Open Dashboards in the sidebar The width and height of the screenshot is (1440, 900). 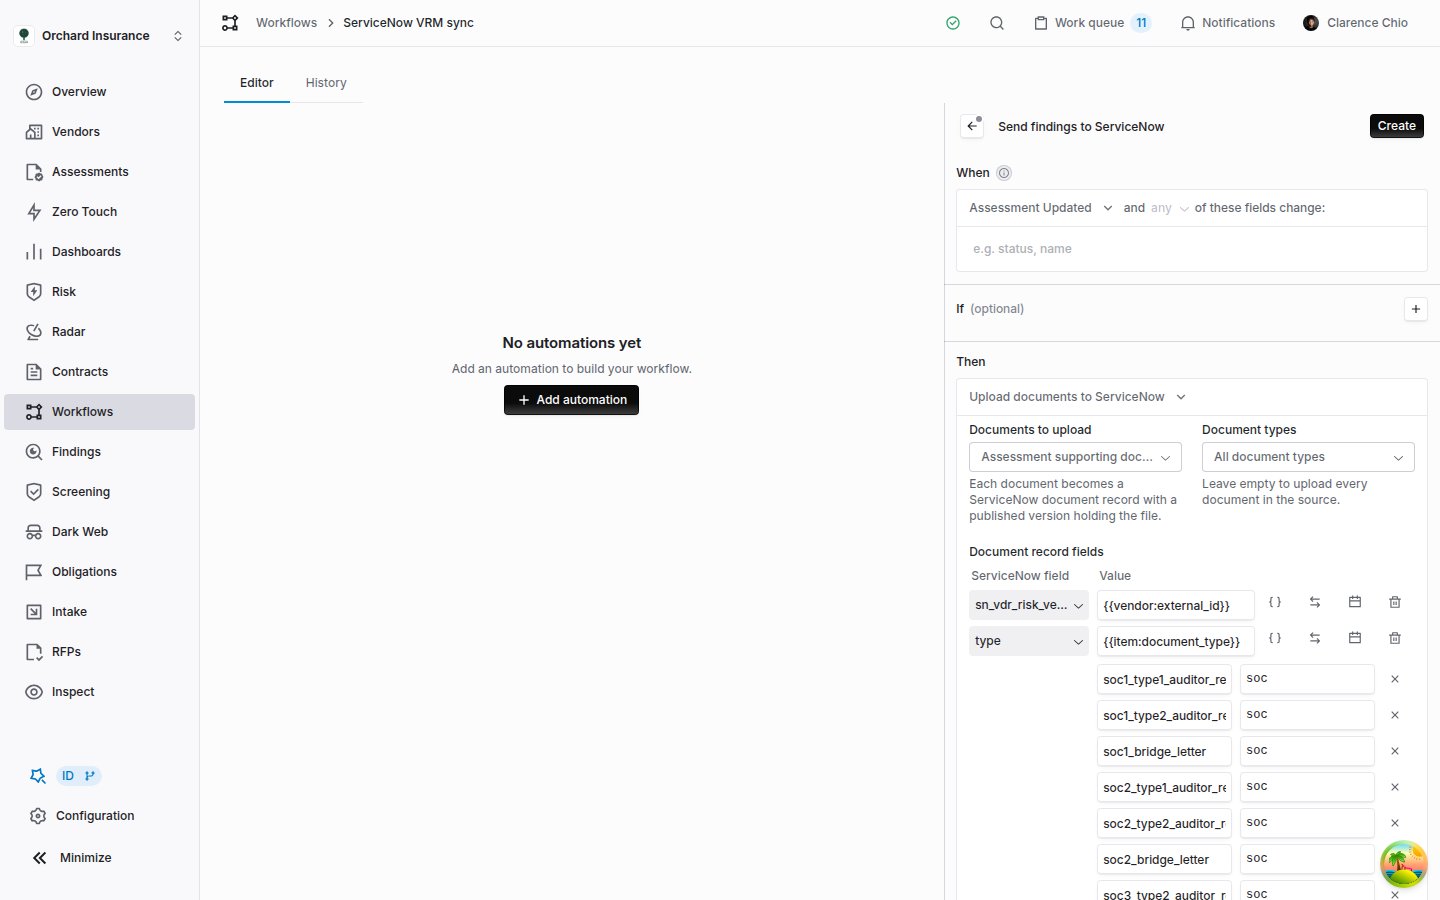point(99,252)
